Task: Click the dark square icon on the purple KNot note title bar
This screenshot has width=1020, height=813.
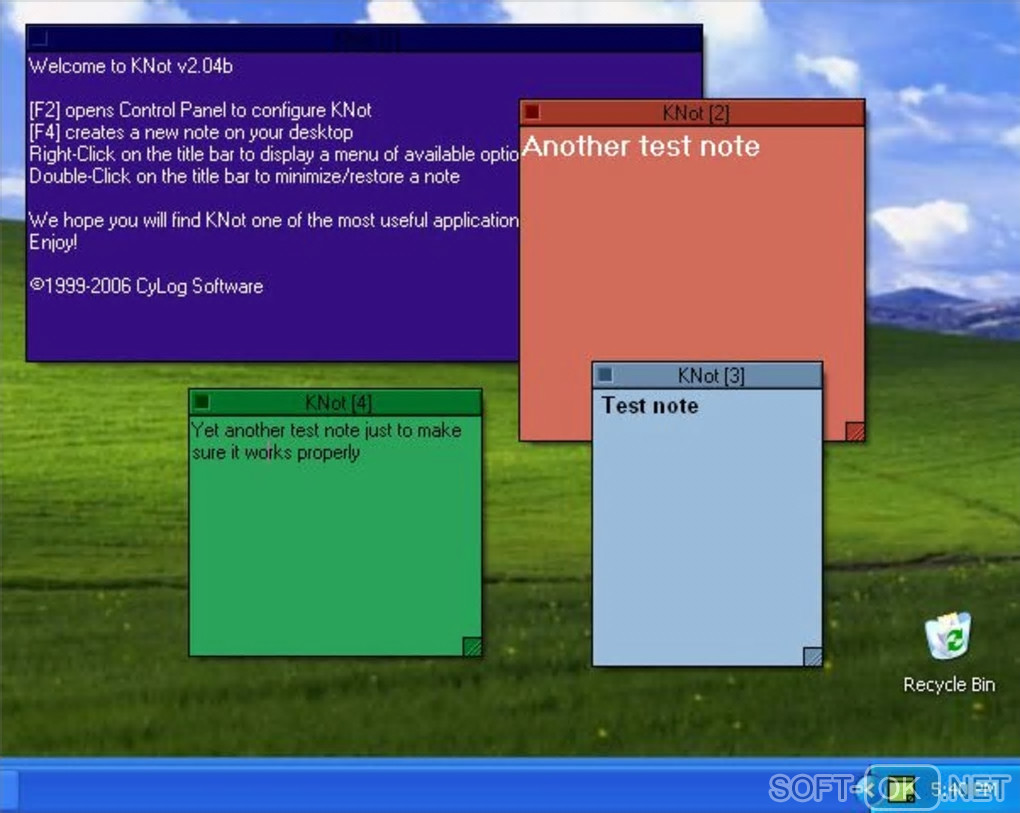Action: 39,38
